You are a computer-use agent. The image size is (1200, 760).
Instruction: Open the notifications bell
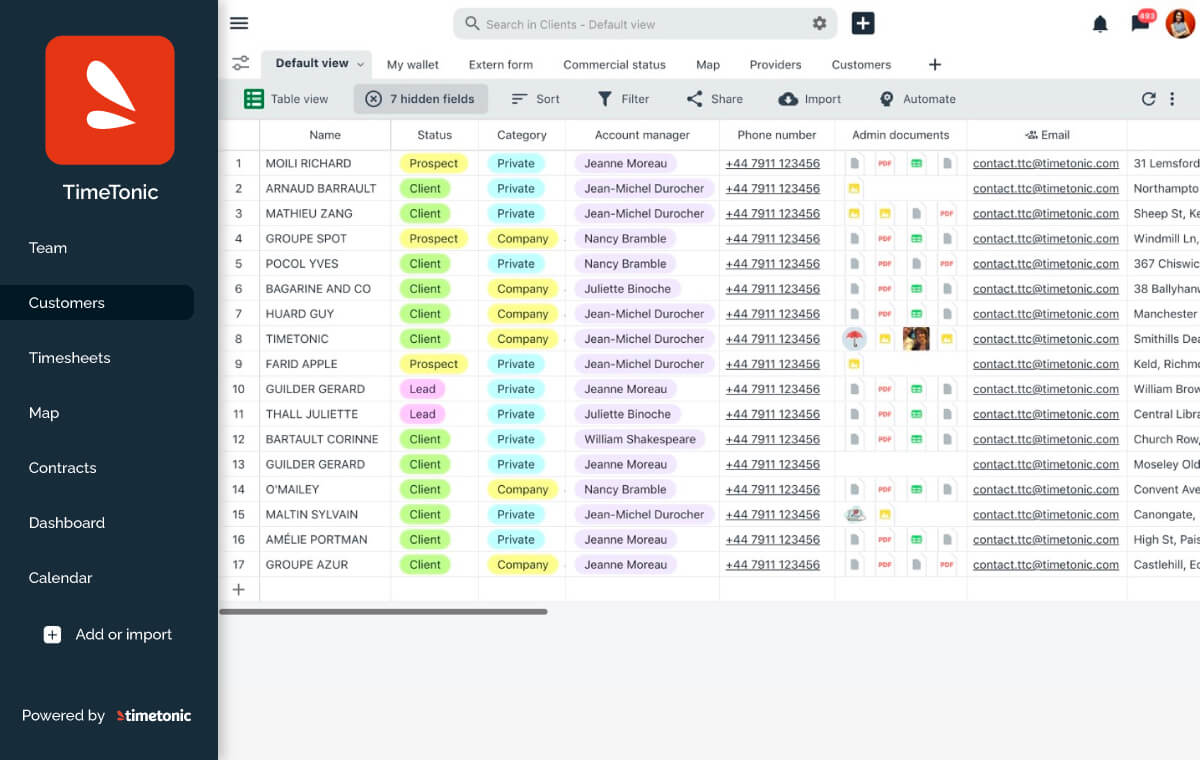pos(1101,22)
